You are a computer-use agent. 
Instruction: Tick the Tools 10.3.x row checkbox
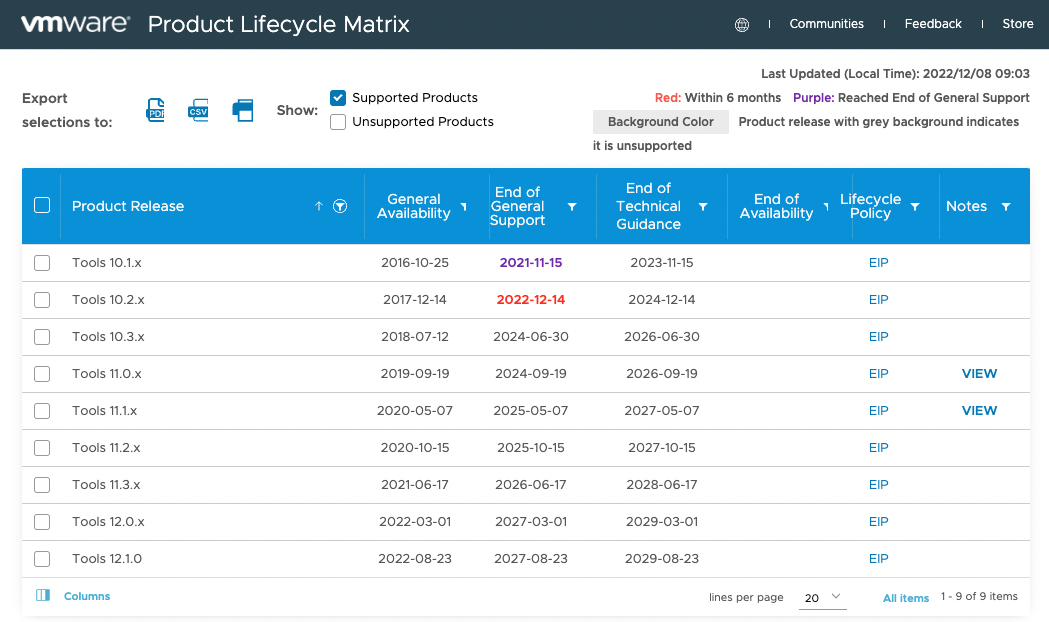click(x=42, y=336)
